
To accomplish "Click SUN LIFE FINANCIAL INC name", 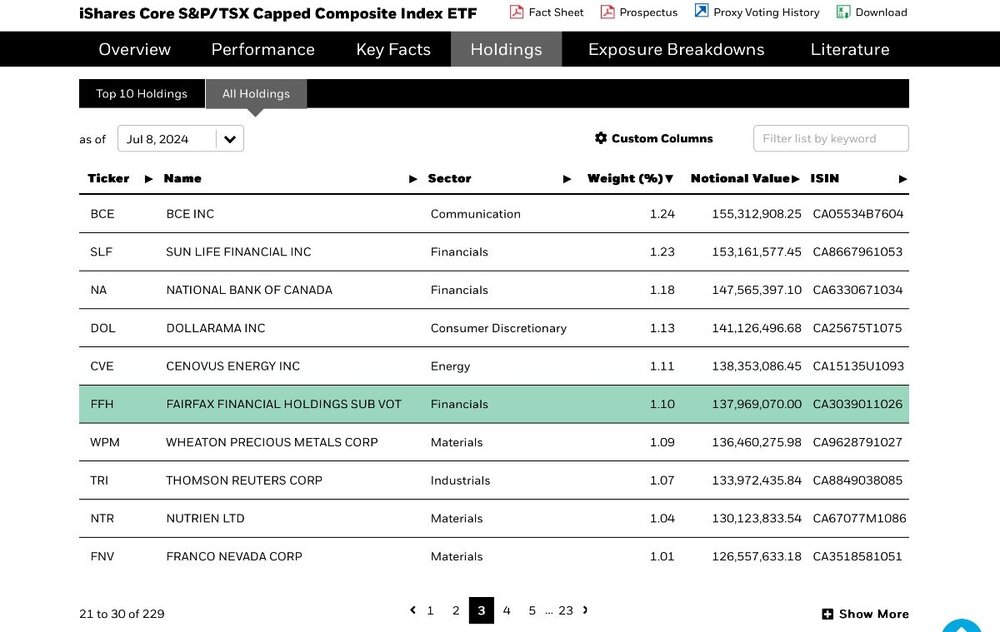I will (x=239, y=252).
